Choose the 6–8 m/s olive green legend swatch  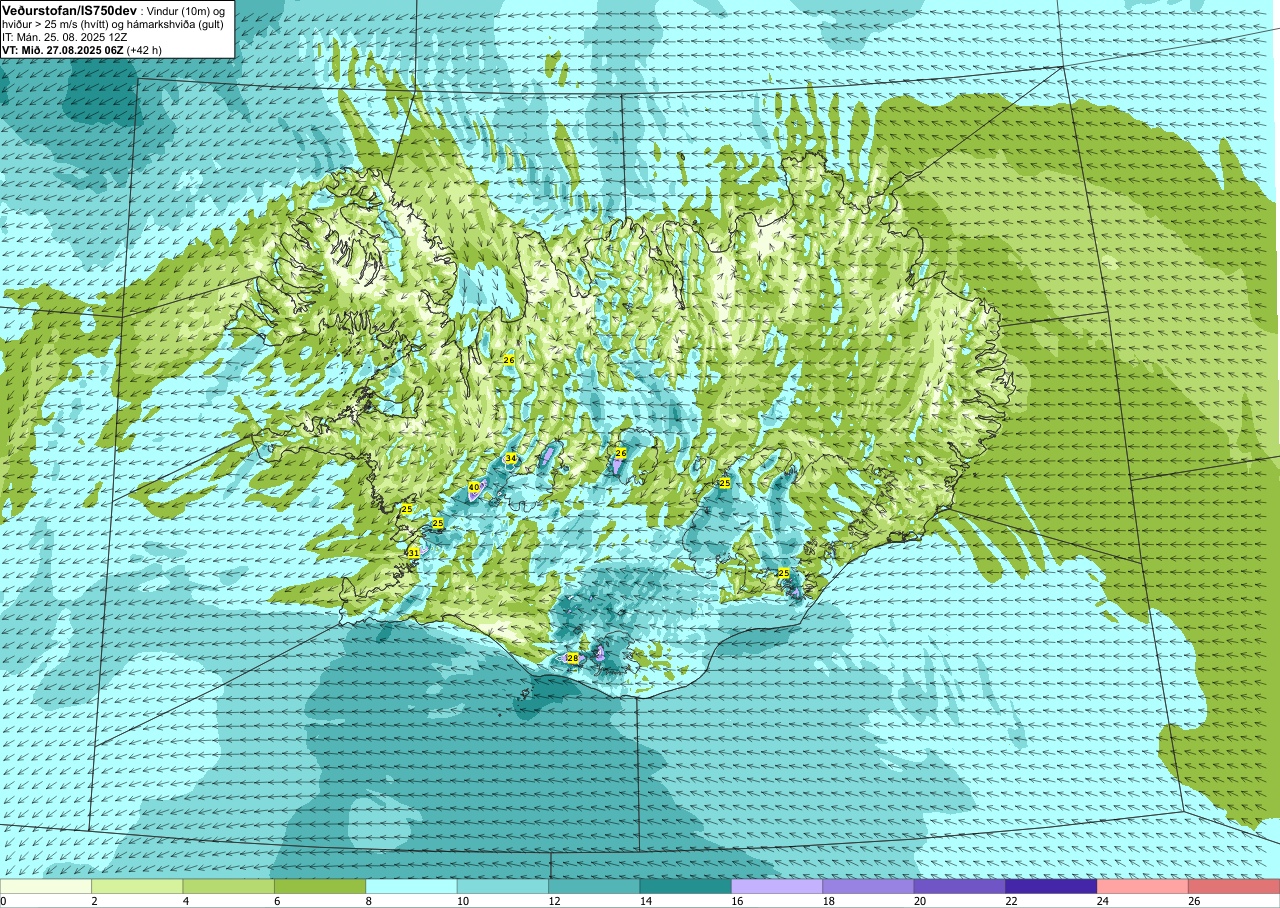(x=320, y=886)
